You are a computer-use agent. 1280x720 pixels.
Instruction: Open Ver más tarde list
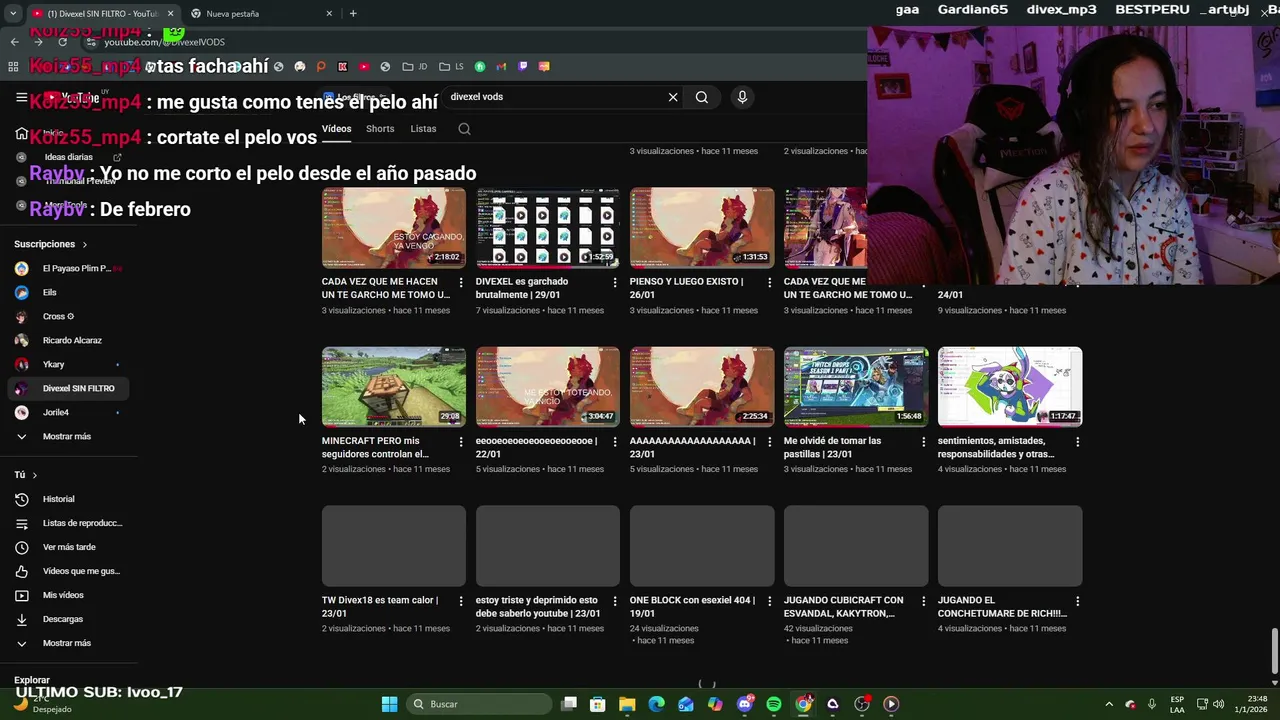click(x=68, y=547)
